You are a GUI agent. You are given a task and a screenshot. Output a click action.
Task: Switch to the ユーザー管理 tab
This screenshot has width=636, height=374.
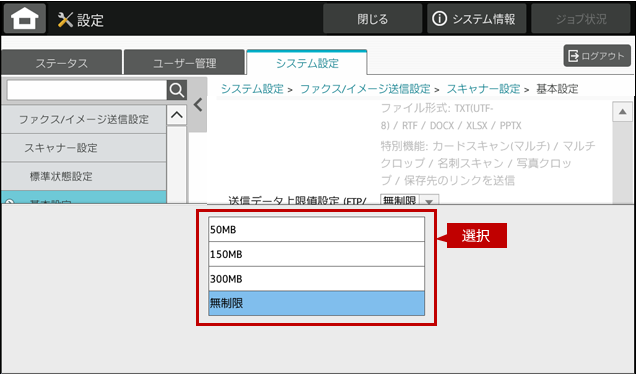point(184,63)
